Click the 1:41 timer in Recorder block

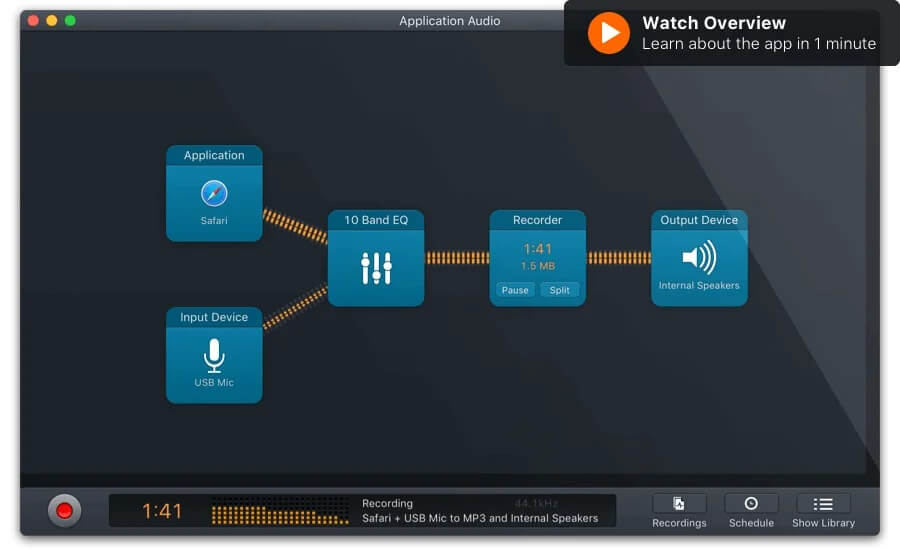pos(538,249)
